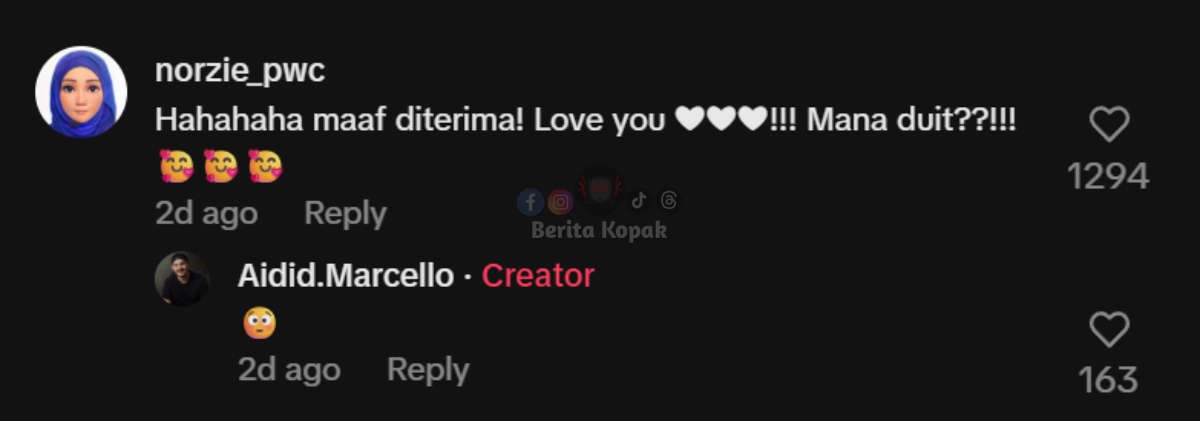1200x421 pixels.
Task: Click the 1294 like count
Action: 1108,177
